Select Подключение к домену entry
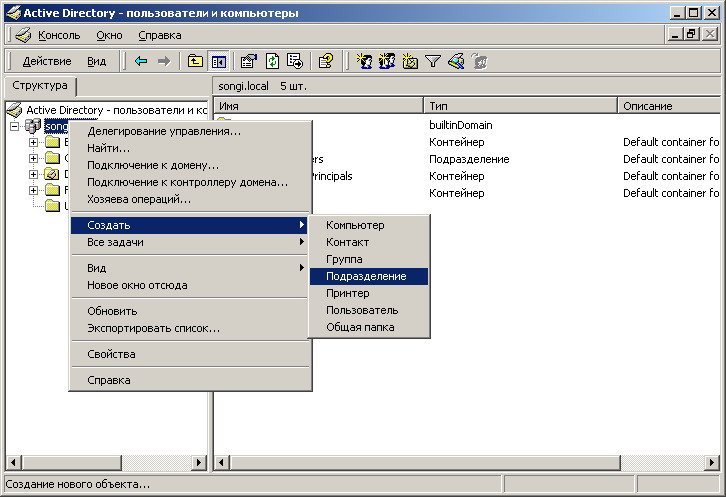 [x=189, y=165]
